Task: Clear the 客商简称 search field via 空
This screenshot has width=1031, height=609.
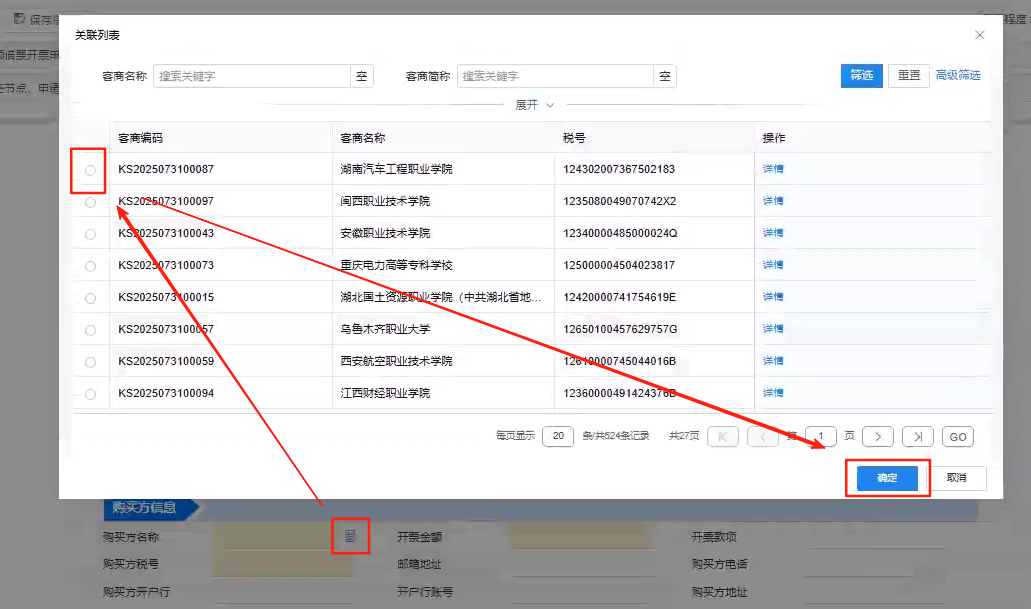Action: click(664, 76)
